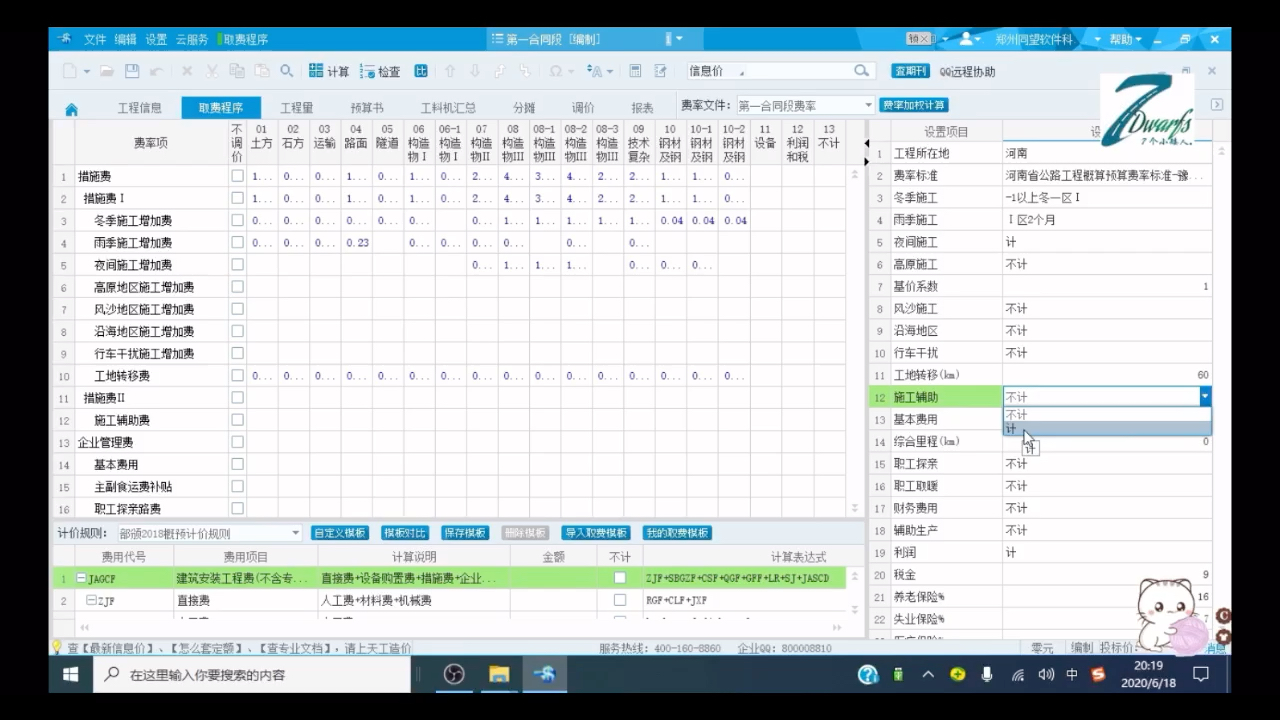Select 计 in the open 施工辅助 dropdown

point(1025,430)
